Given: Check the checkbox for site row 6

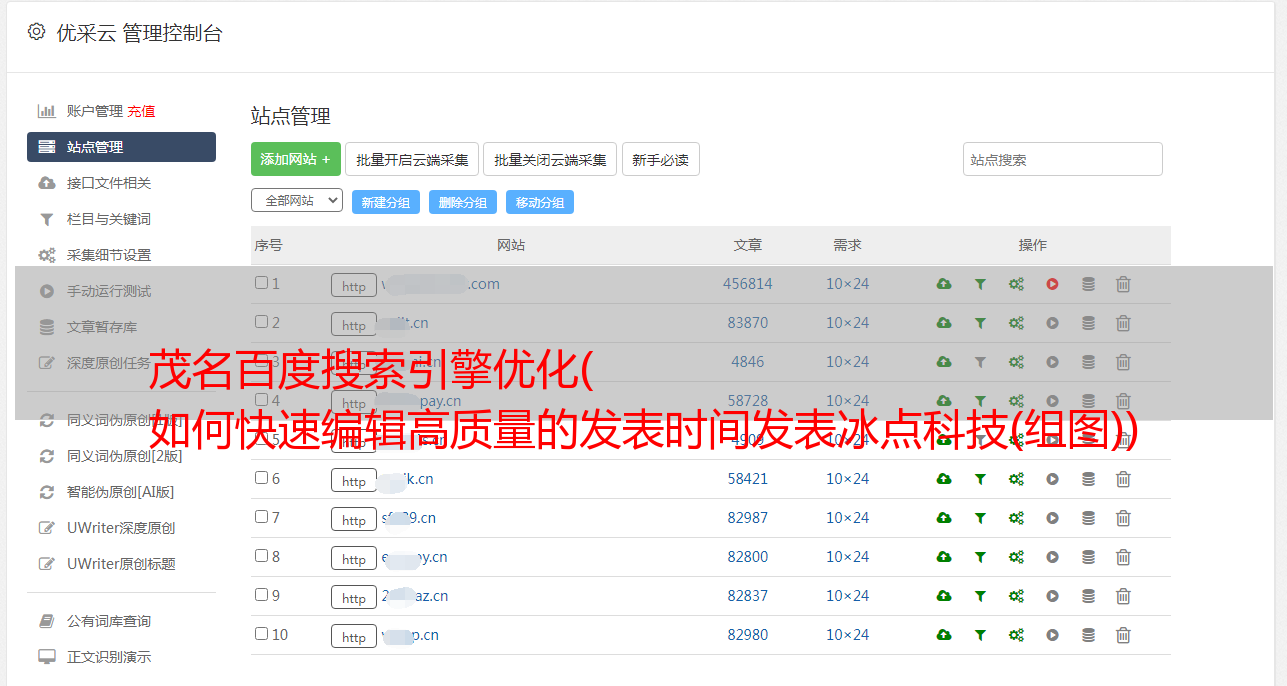Looking at the screenshot, I should (x=261, y=478).
